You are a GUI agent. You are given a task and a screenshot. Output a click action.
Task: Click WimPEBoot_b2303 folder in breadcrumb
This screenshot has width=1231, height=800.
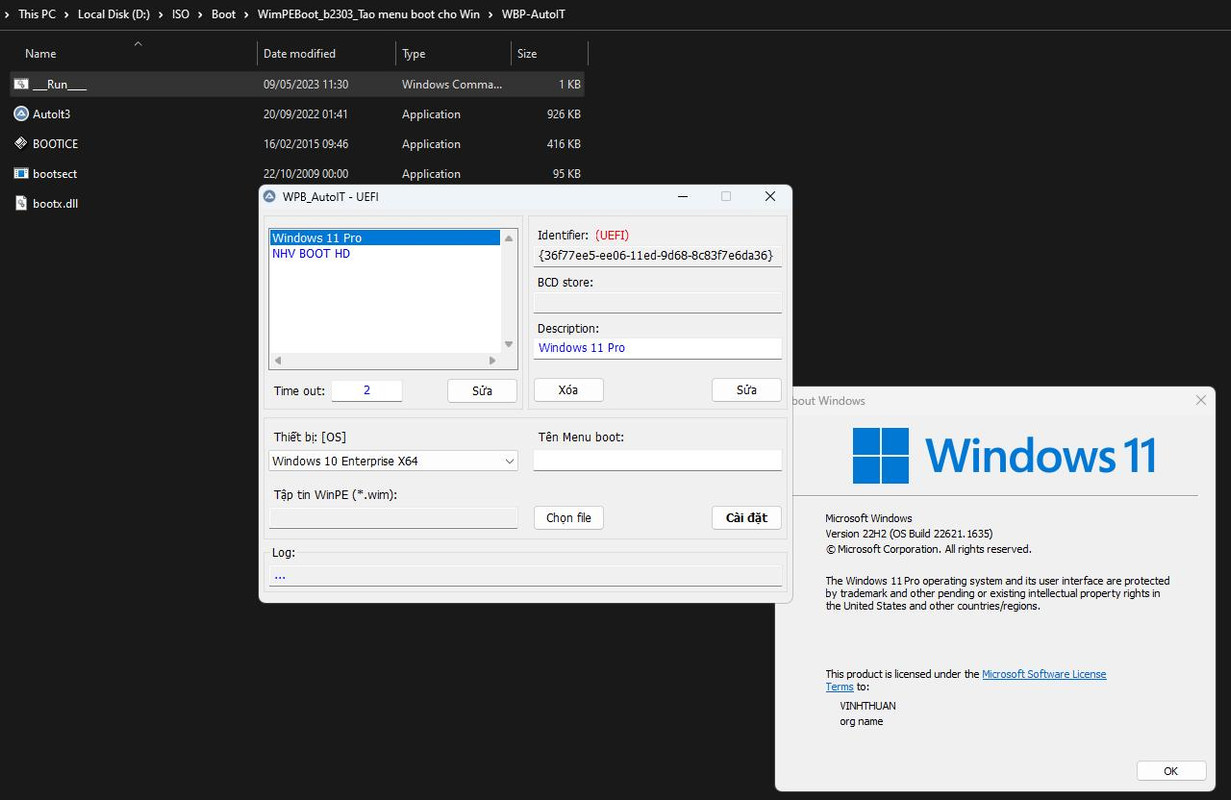point(369,14)
